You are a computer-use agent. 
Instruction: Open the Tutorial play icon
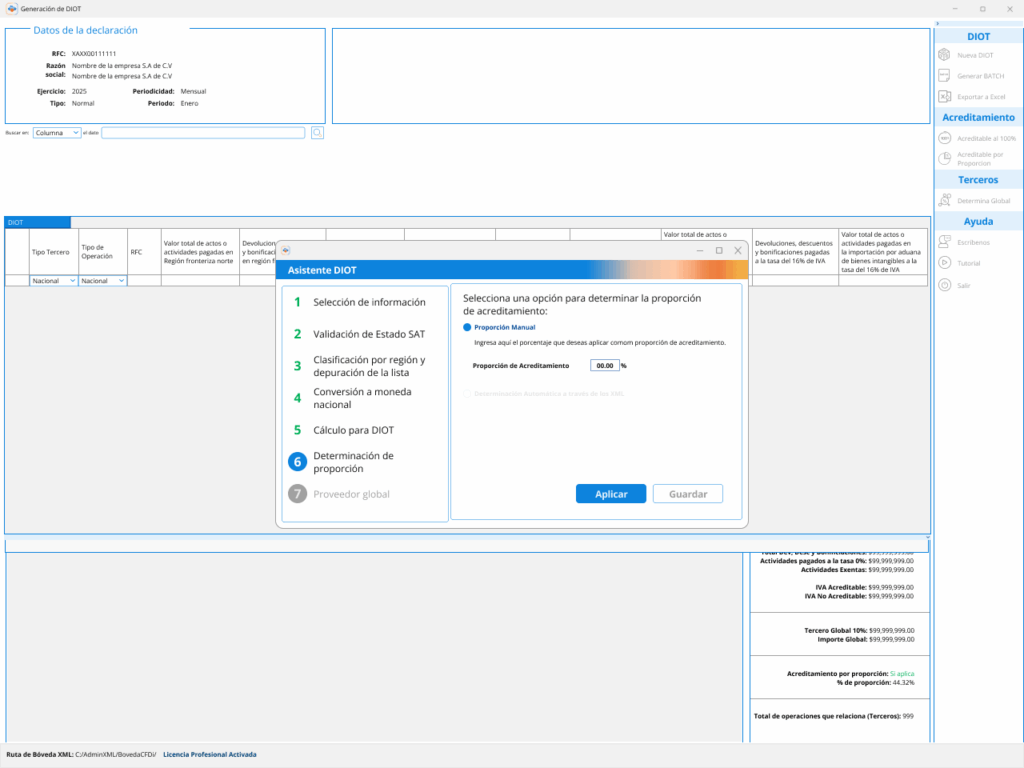[x=944, y=263]
